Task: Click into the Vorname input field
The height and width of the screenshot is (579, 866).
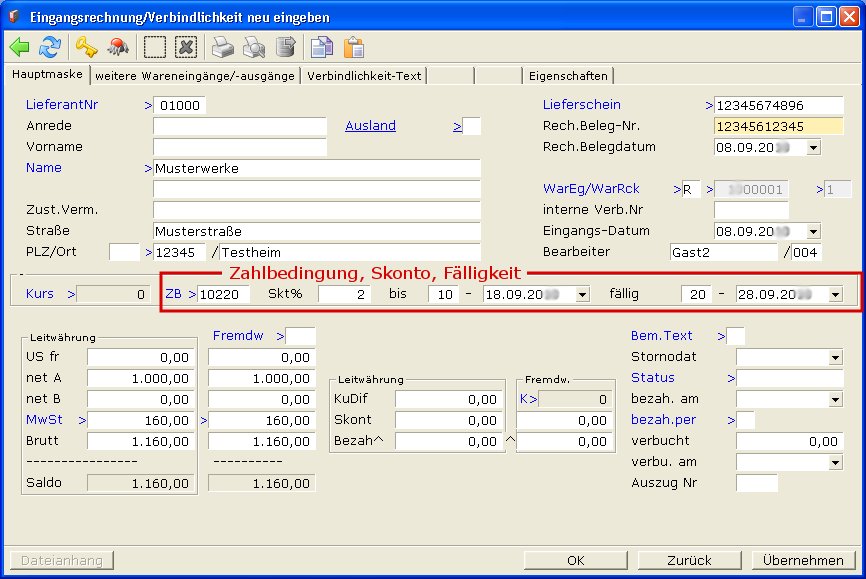Action: tap(239, 147)
